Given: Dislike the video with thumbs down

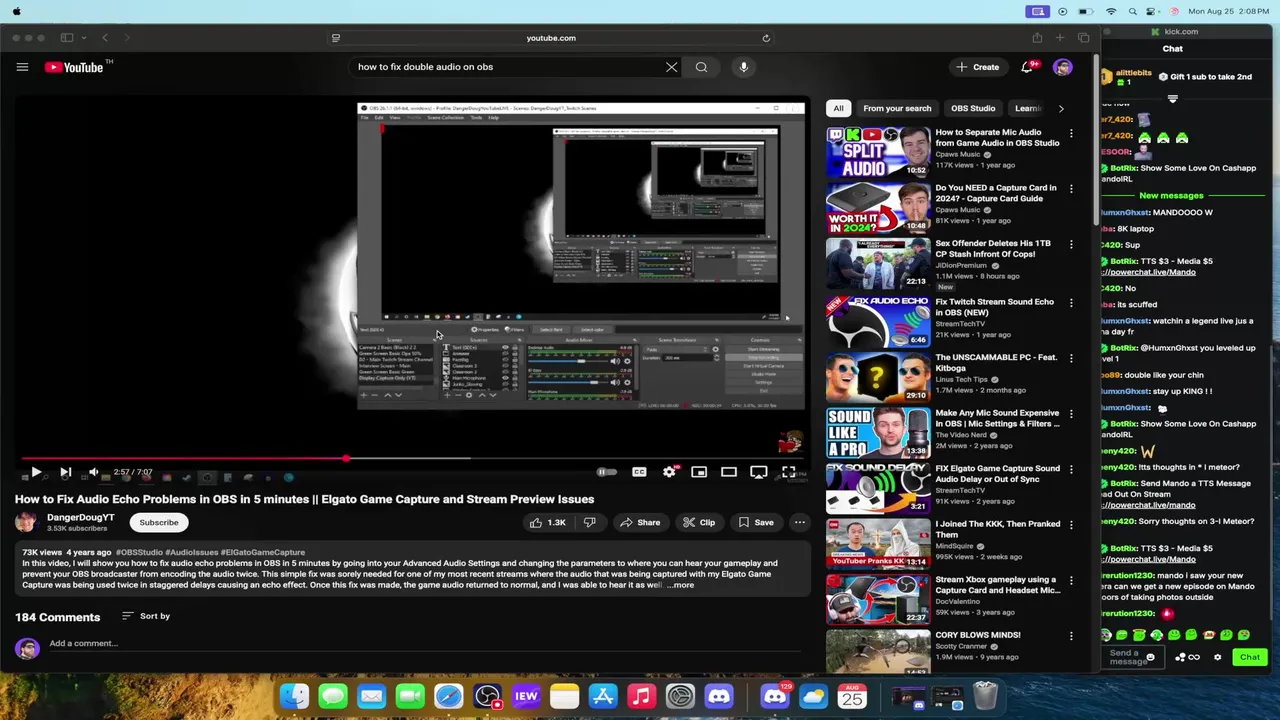Looking at the screenshot, I should tap(589, 522).
